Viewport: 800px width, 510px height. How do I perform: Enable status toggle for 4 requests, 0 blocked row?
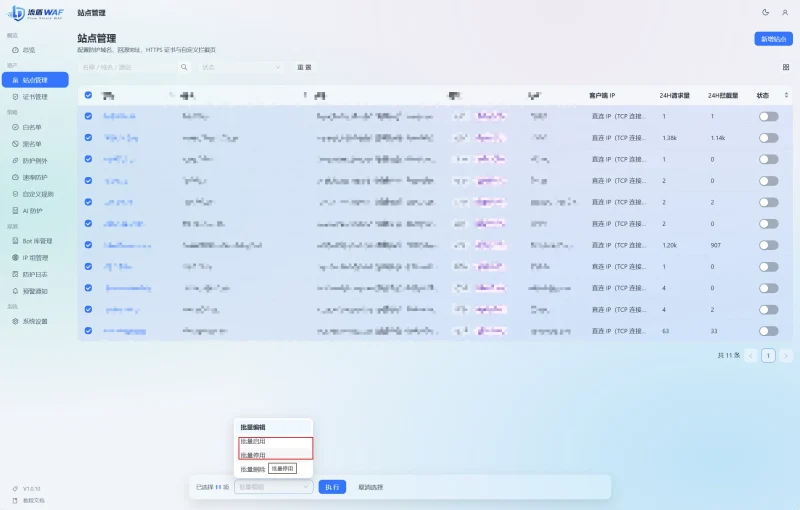768,288
